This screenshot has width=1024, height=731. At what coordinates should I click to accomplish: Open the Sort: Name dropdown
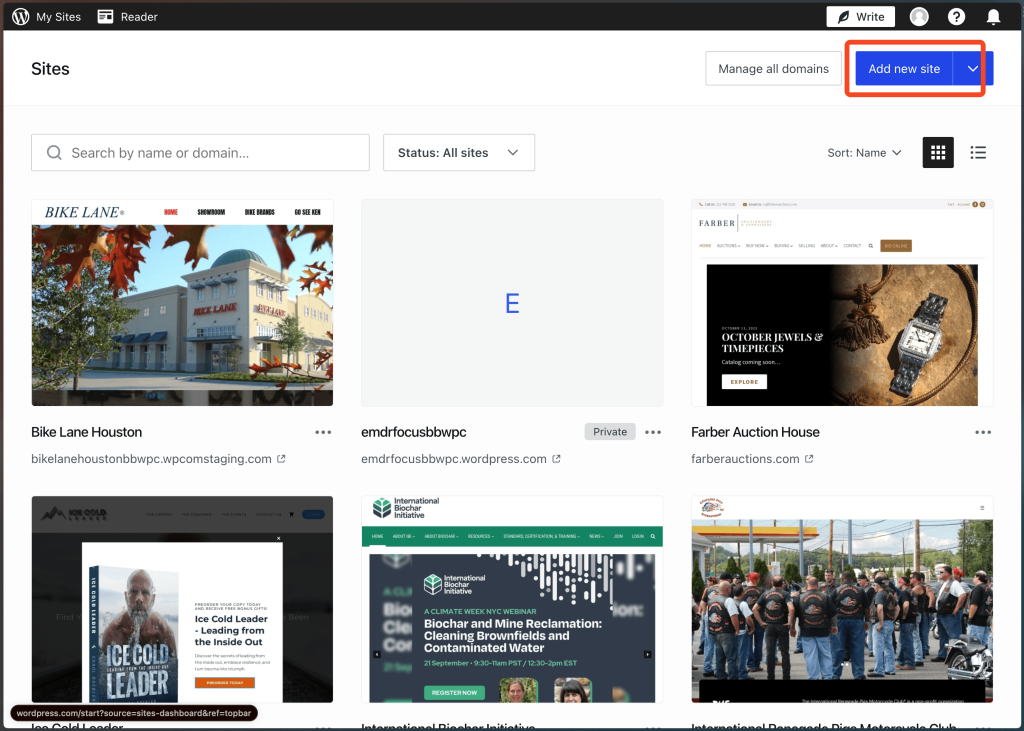[864, 153]
